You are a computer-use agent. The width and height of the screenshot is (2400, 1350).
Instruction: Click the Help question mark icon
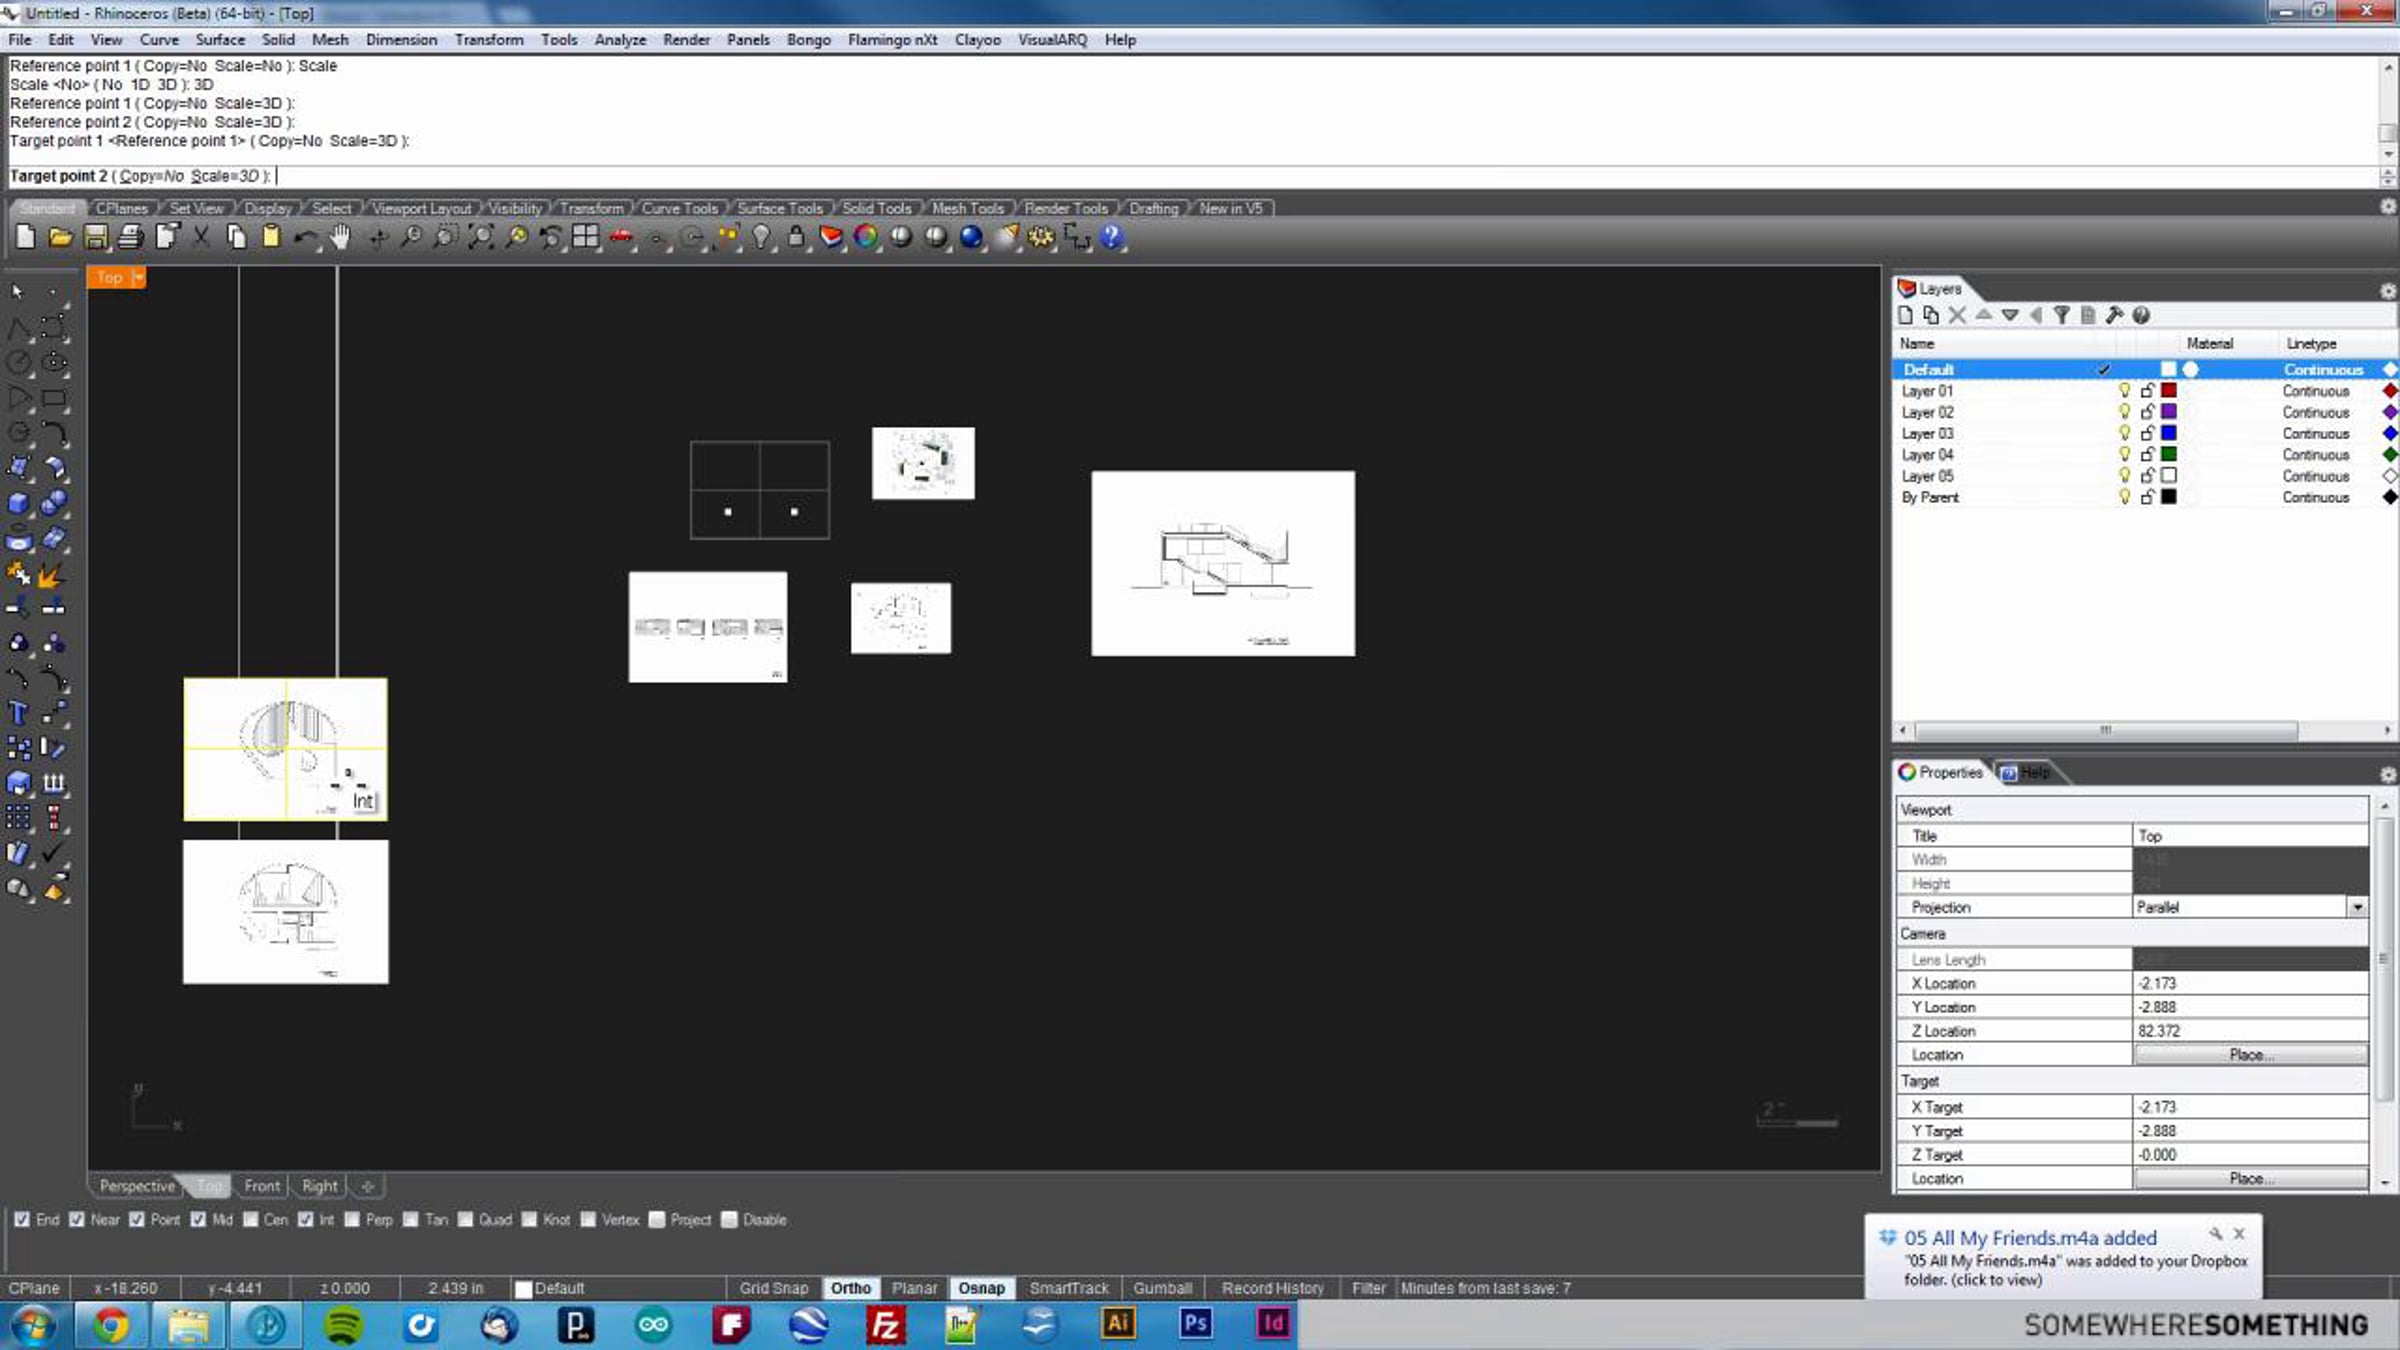click(1111, 238)
